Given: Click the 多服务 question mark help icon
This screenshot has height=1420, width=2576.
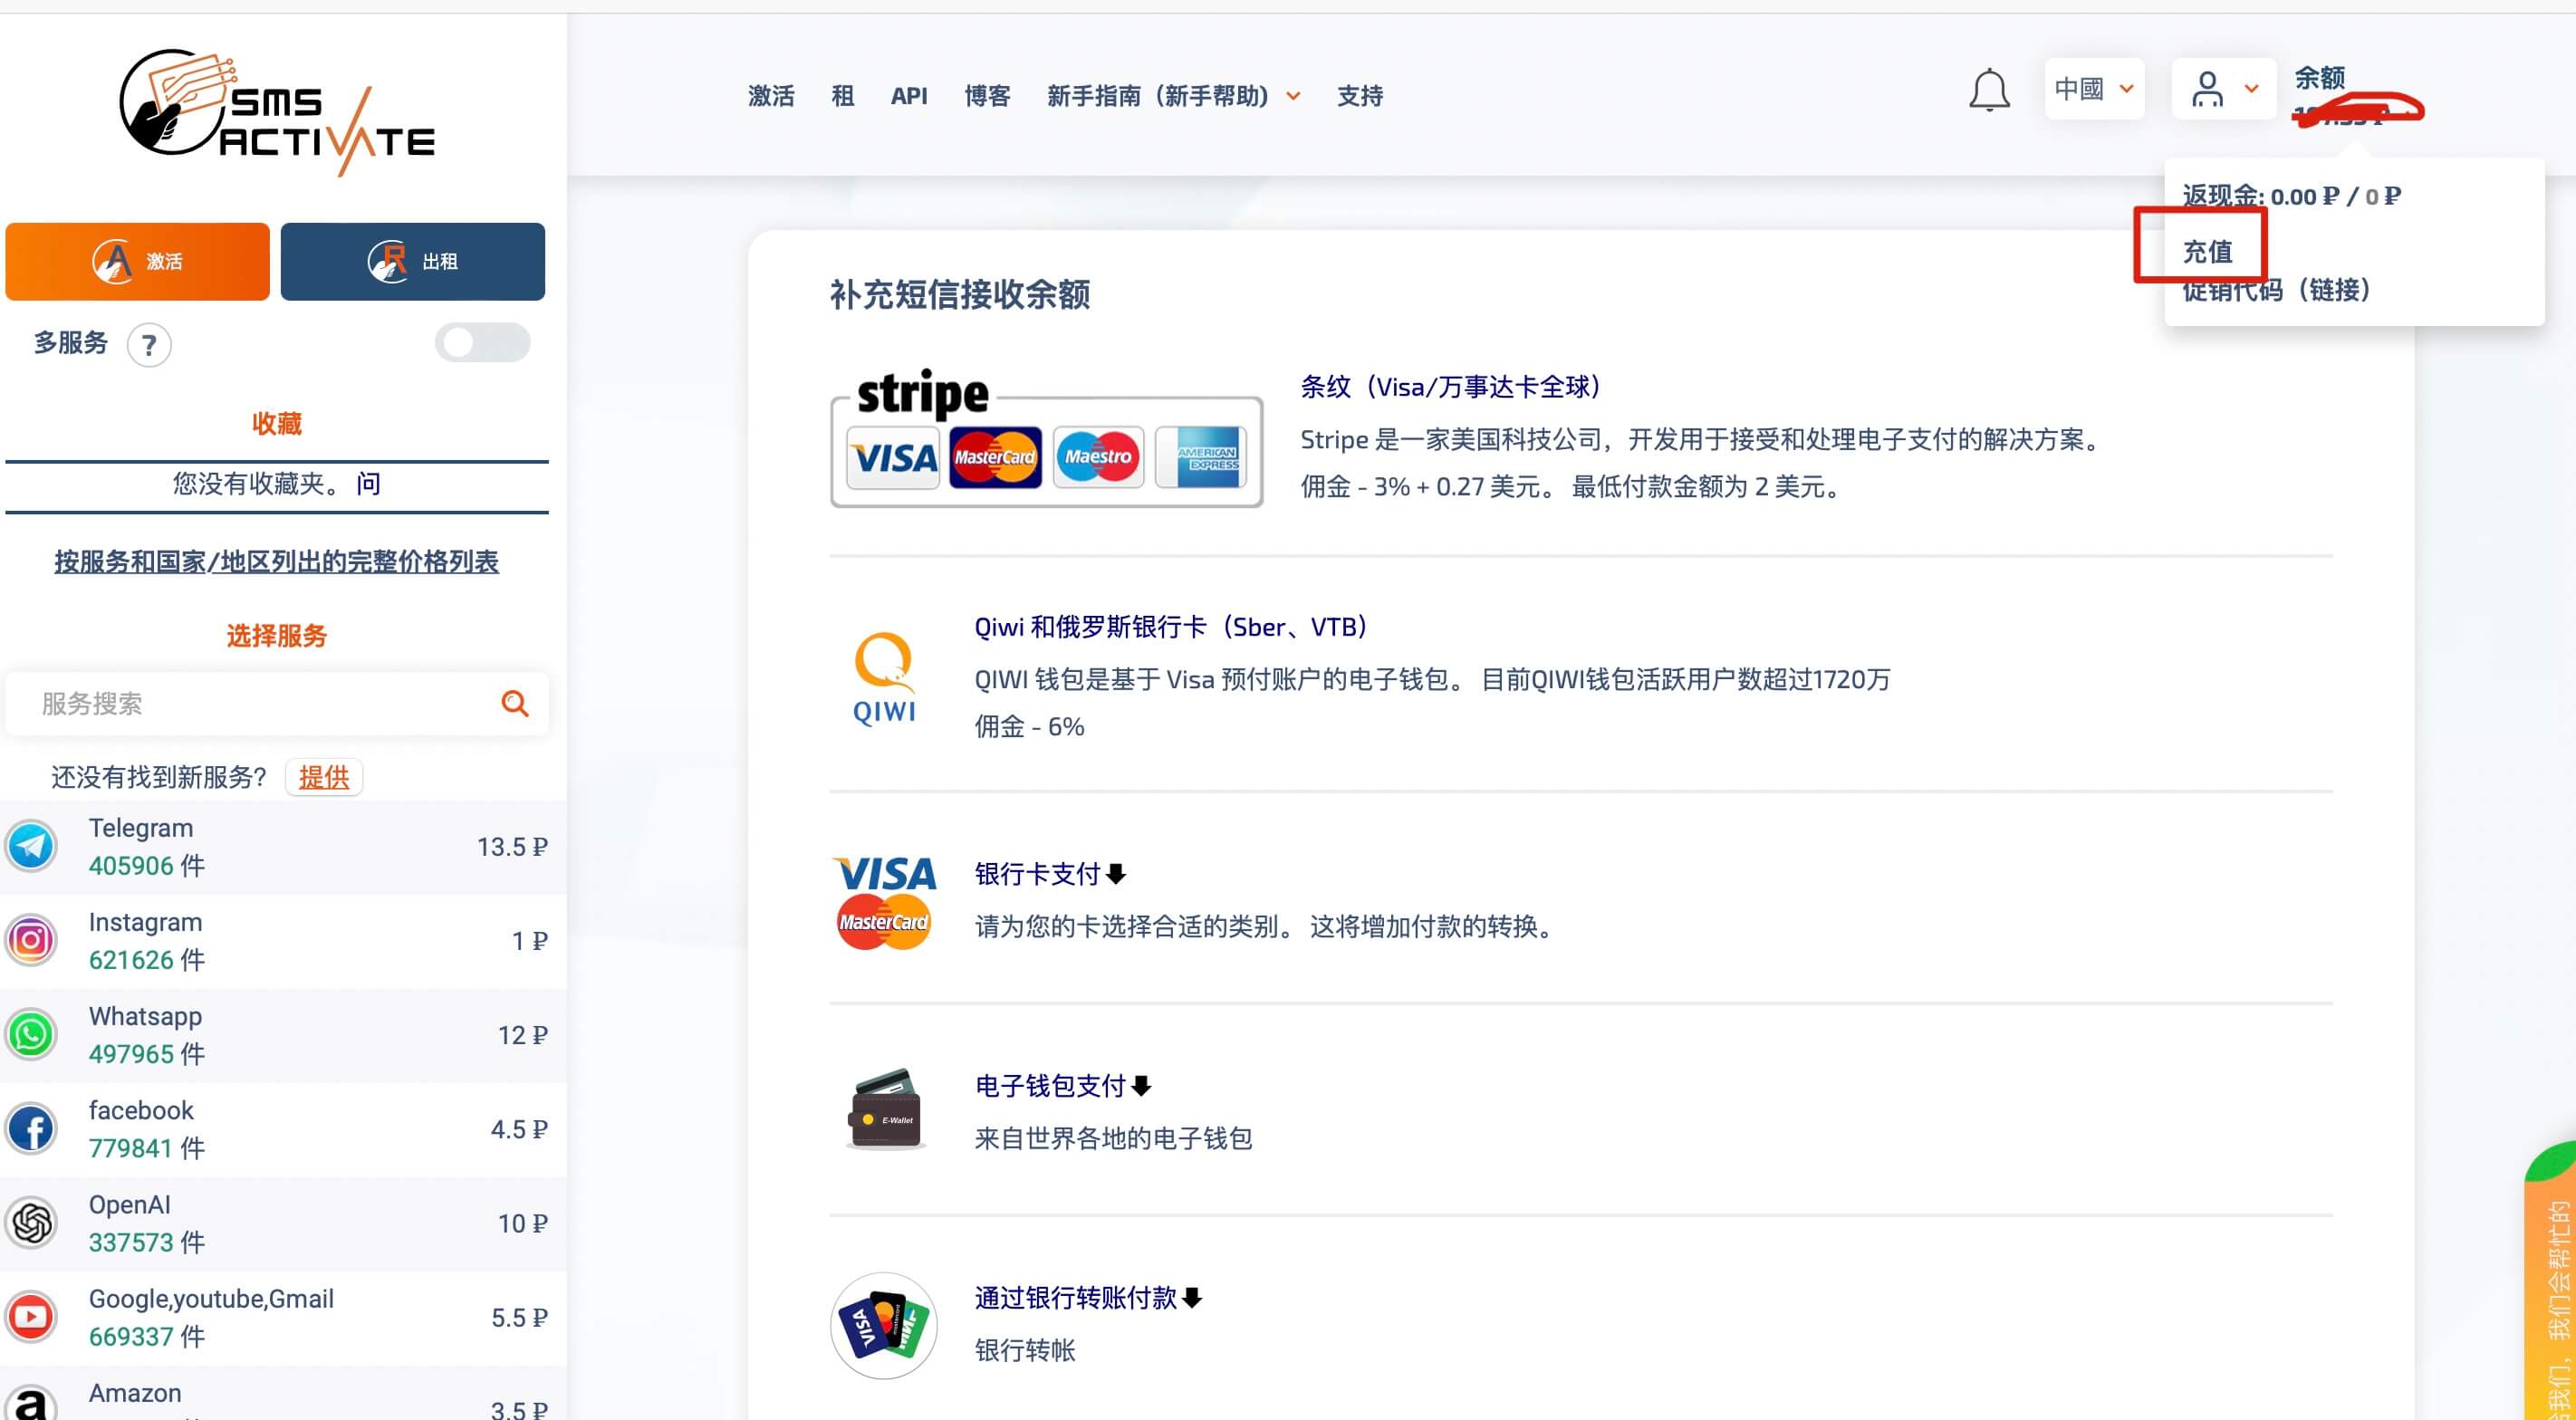Looking at the screenshot, I should click(149, 346).
